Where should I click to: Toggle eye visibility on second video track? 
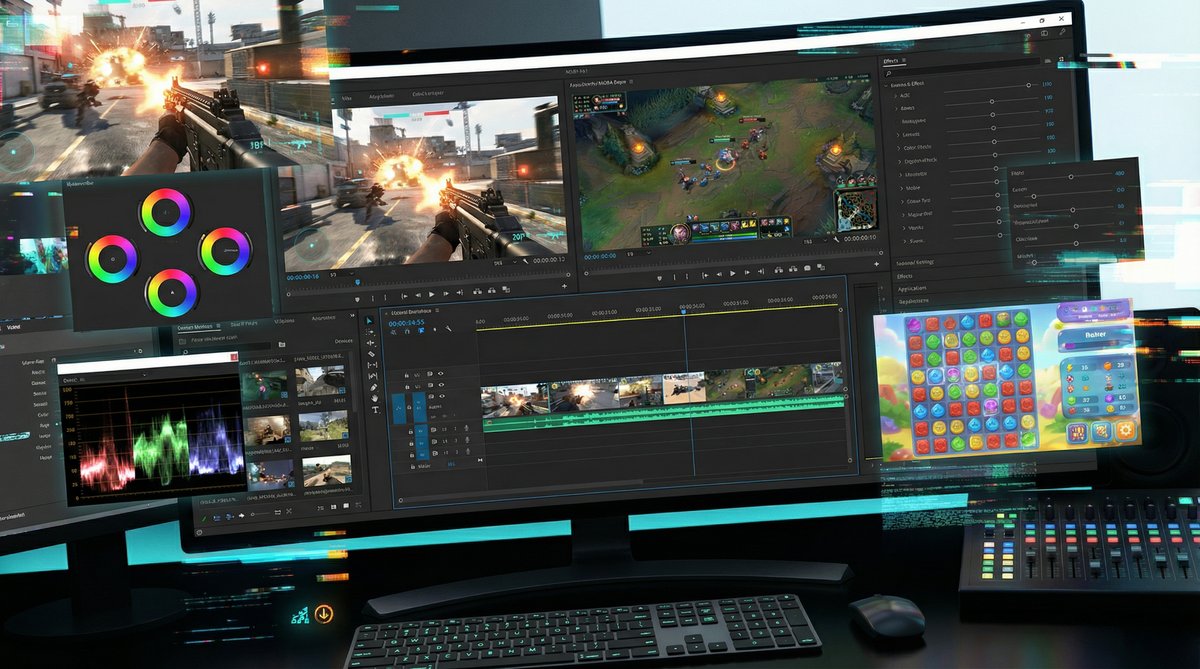441,385
